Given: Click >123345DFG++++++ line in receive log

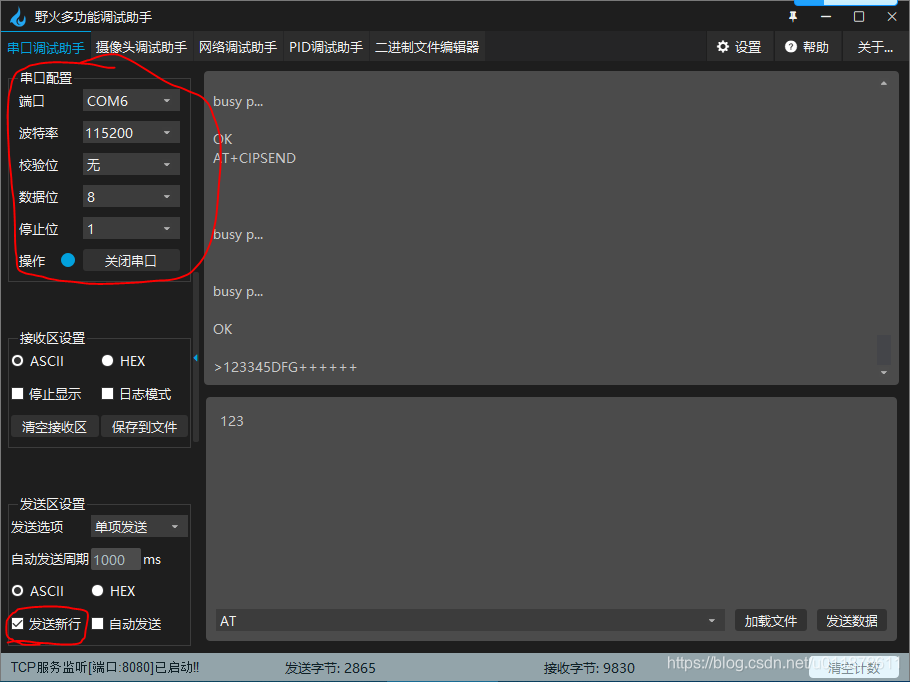Looking at the screenshot, I should [x=285, y=367].
